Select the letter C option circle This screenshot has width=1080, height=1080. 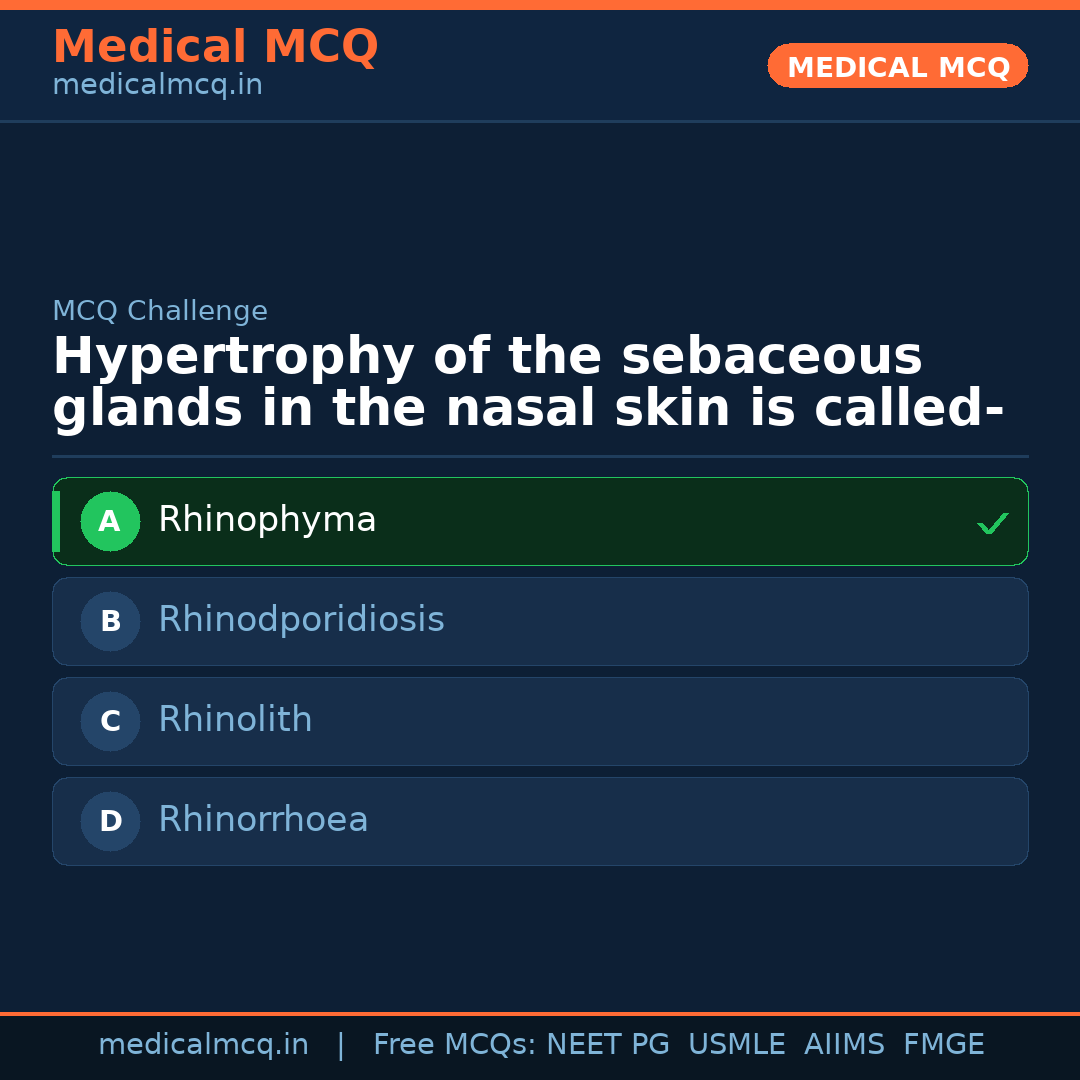point(110,721)
